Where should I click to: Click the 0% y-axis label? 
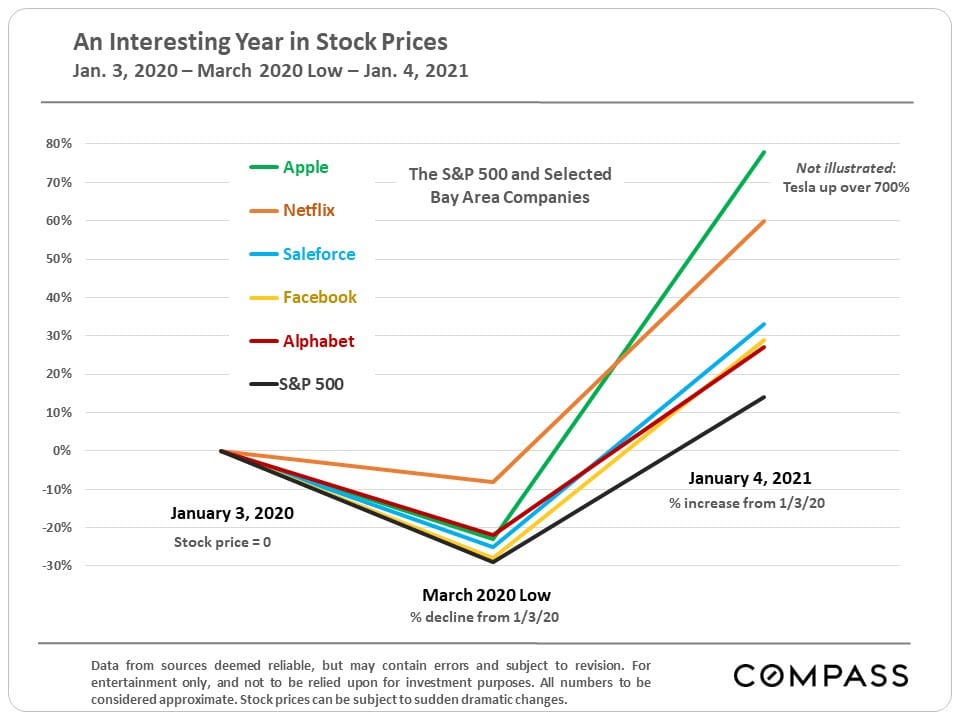[x=63, y=451]
